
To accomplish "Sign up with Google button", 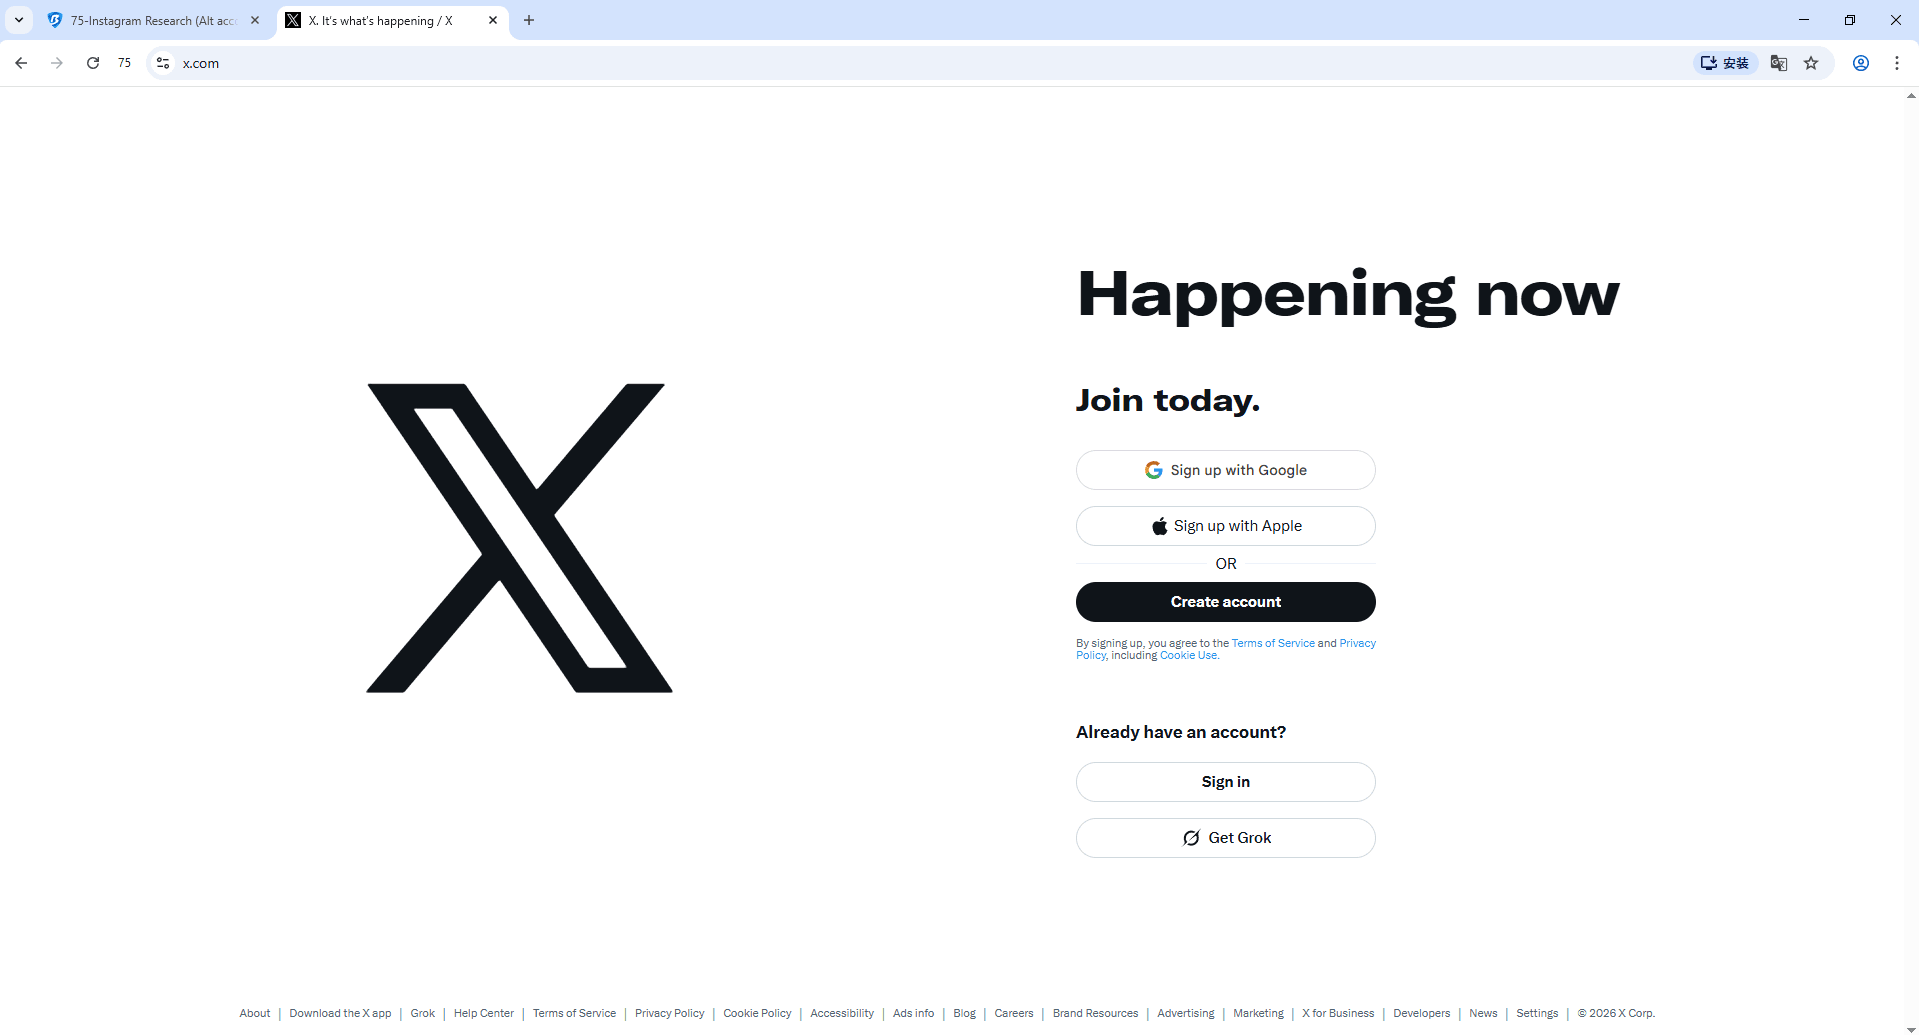I will [1226, 470].
